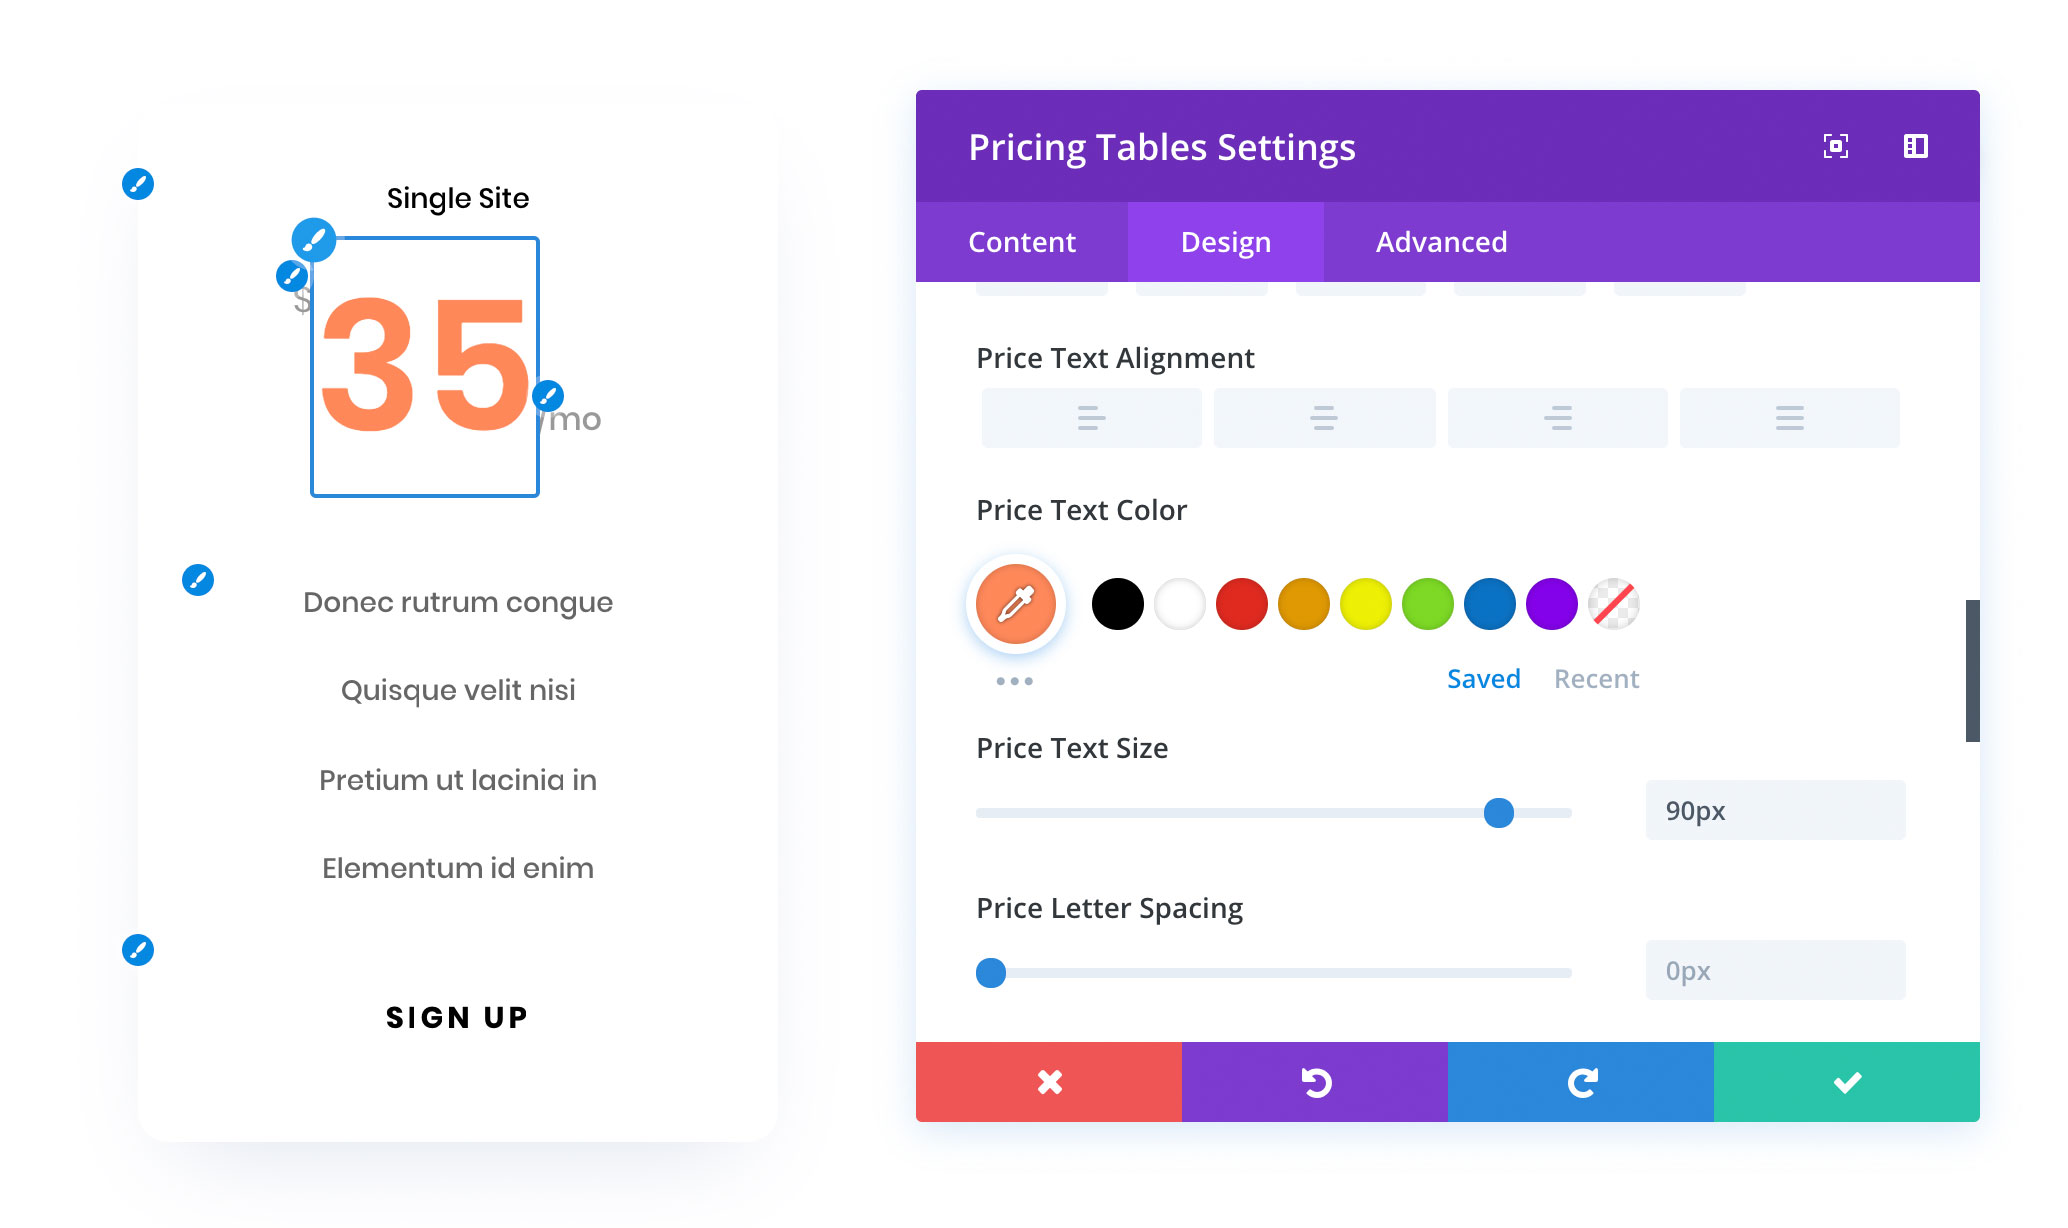Click the blue redo arrow button
2068x1228 pixels.
point(1581,1082)
